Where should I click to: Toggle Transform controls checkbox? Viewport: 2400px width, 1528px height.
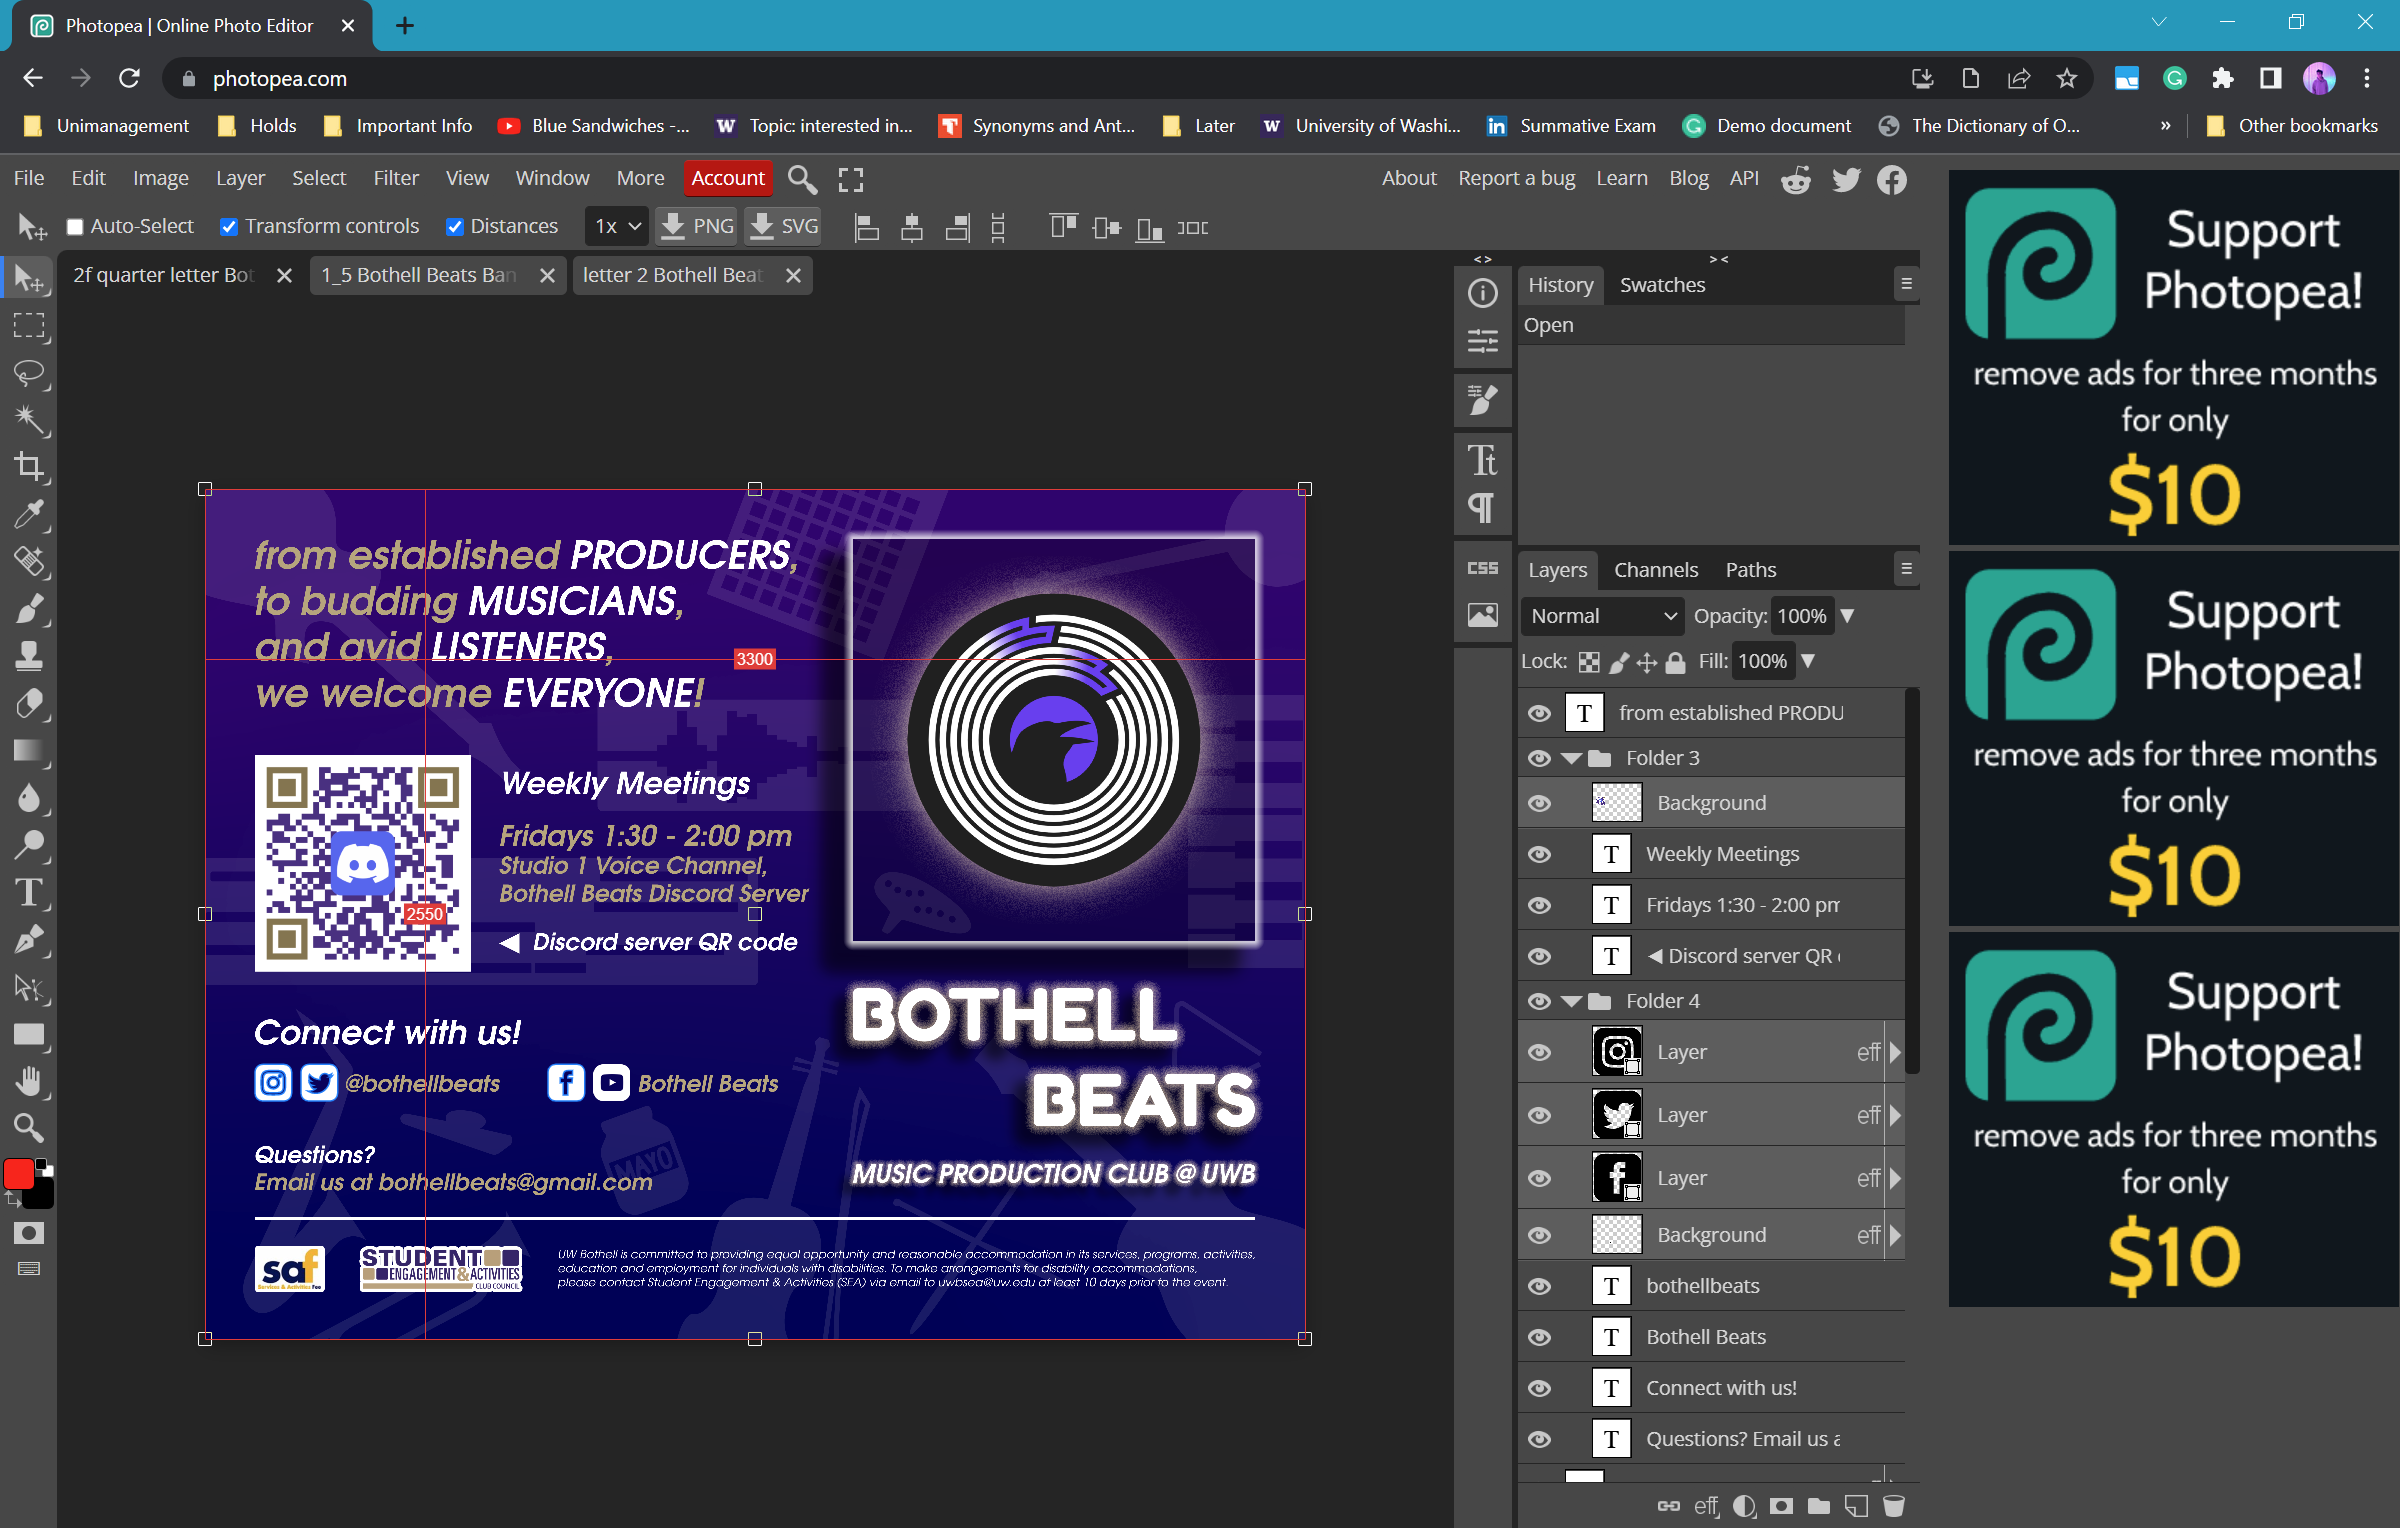tap(229, 227)
